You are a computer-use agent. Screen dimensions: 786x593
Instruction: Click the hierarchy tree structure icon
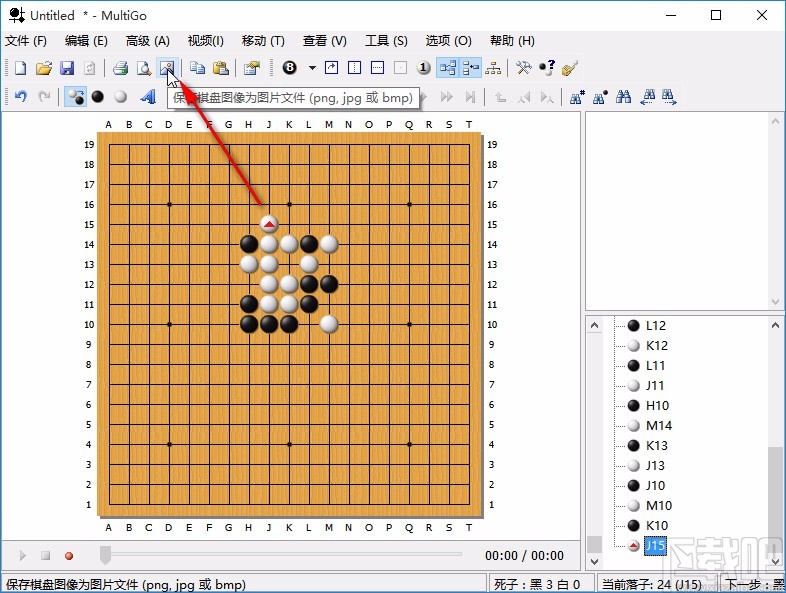493,68
